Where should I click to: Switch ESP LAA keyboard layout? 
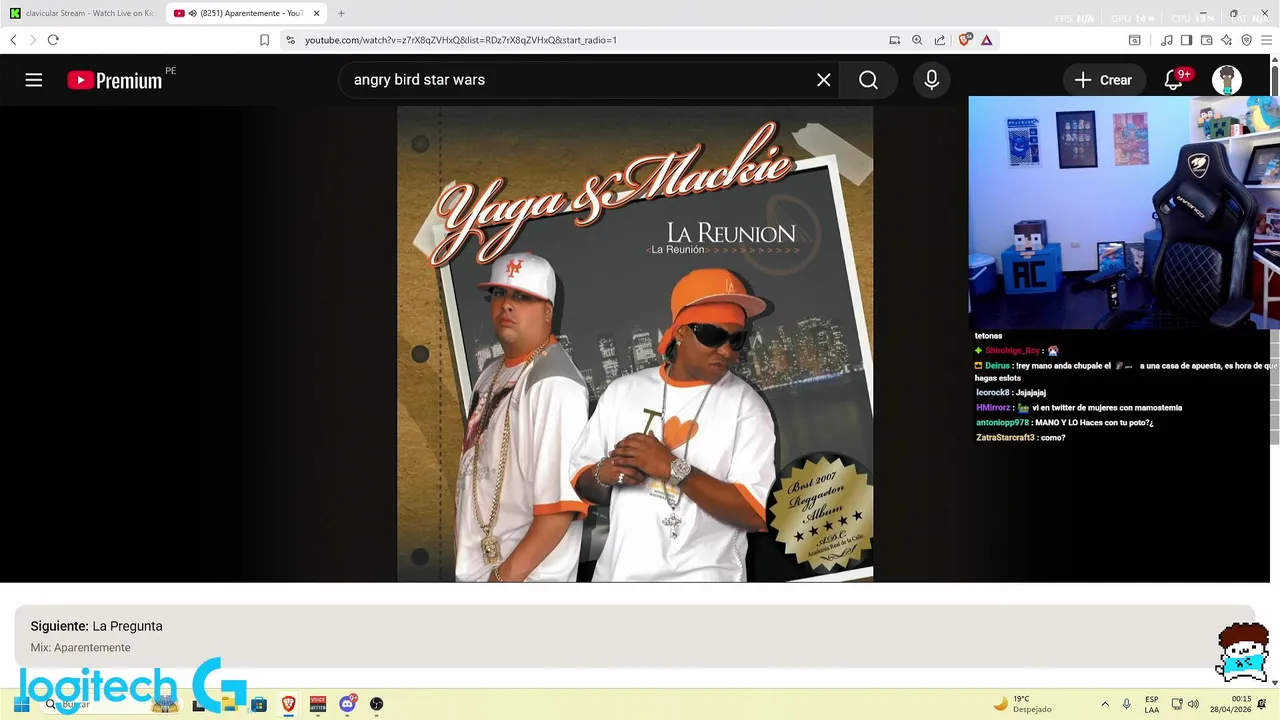pos(1152,704)
